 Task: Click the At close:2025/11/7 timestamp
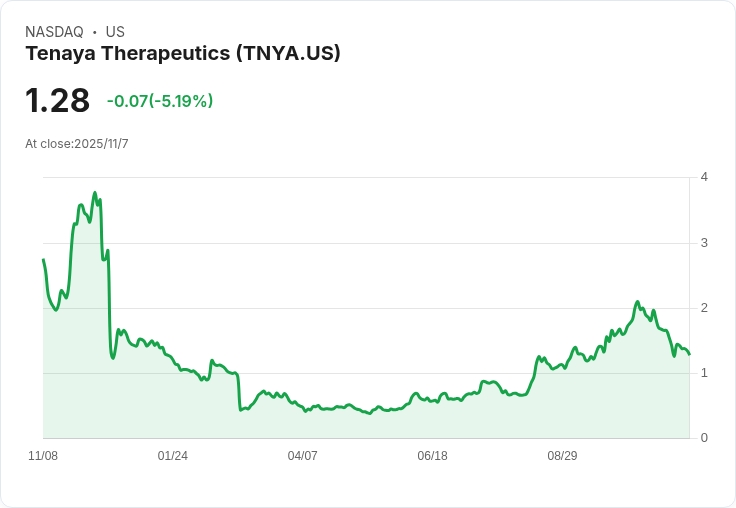pos(77,144)
